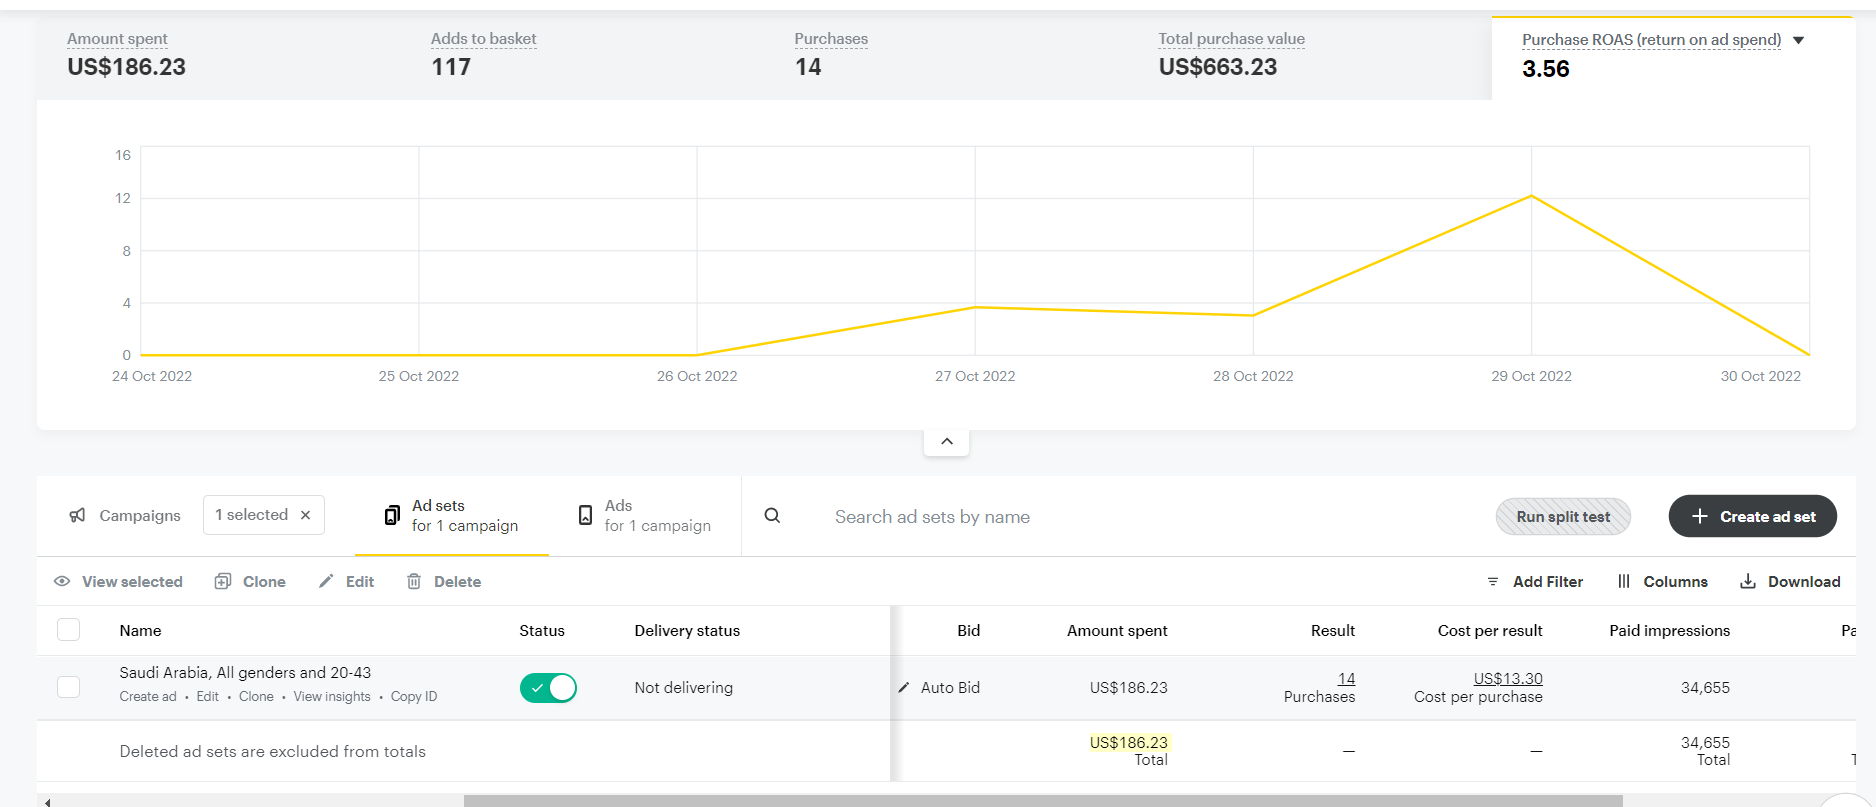Select the Saudi Arabia ad set checkbox
The image size is (1876, 807).
tap(69, 687)
